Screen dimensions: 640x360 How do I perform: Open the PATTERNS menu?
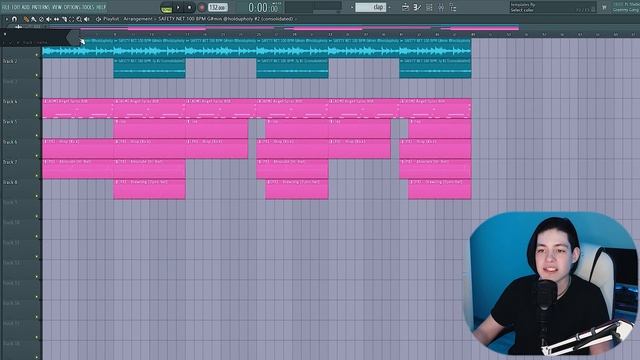(40, 7)
